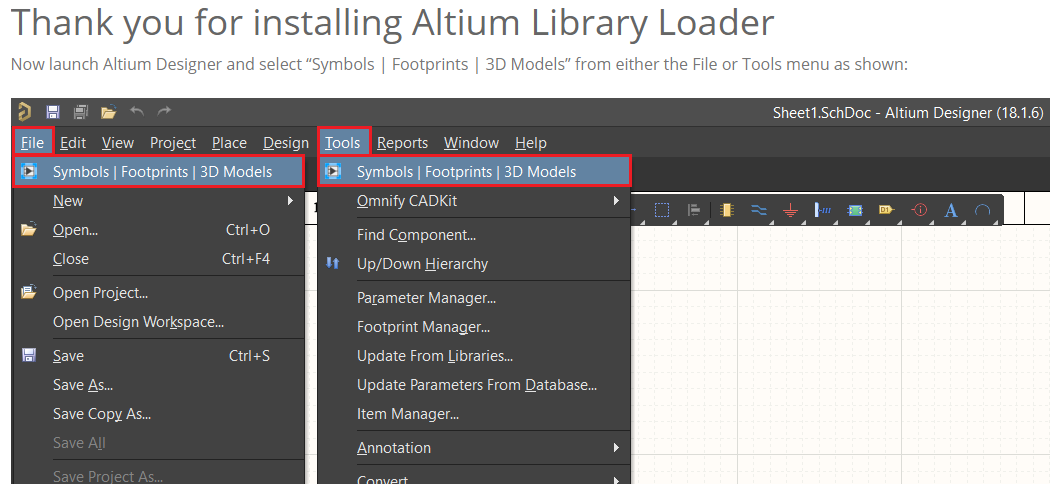Select the dashed rectangle selection tool
Screen dimensions: 1061x497
tap(662, 210)
